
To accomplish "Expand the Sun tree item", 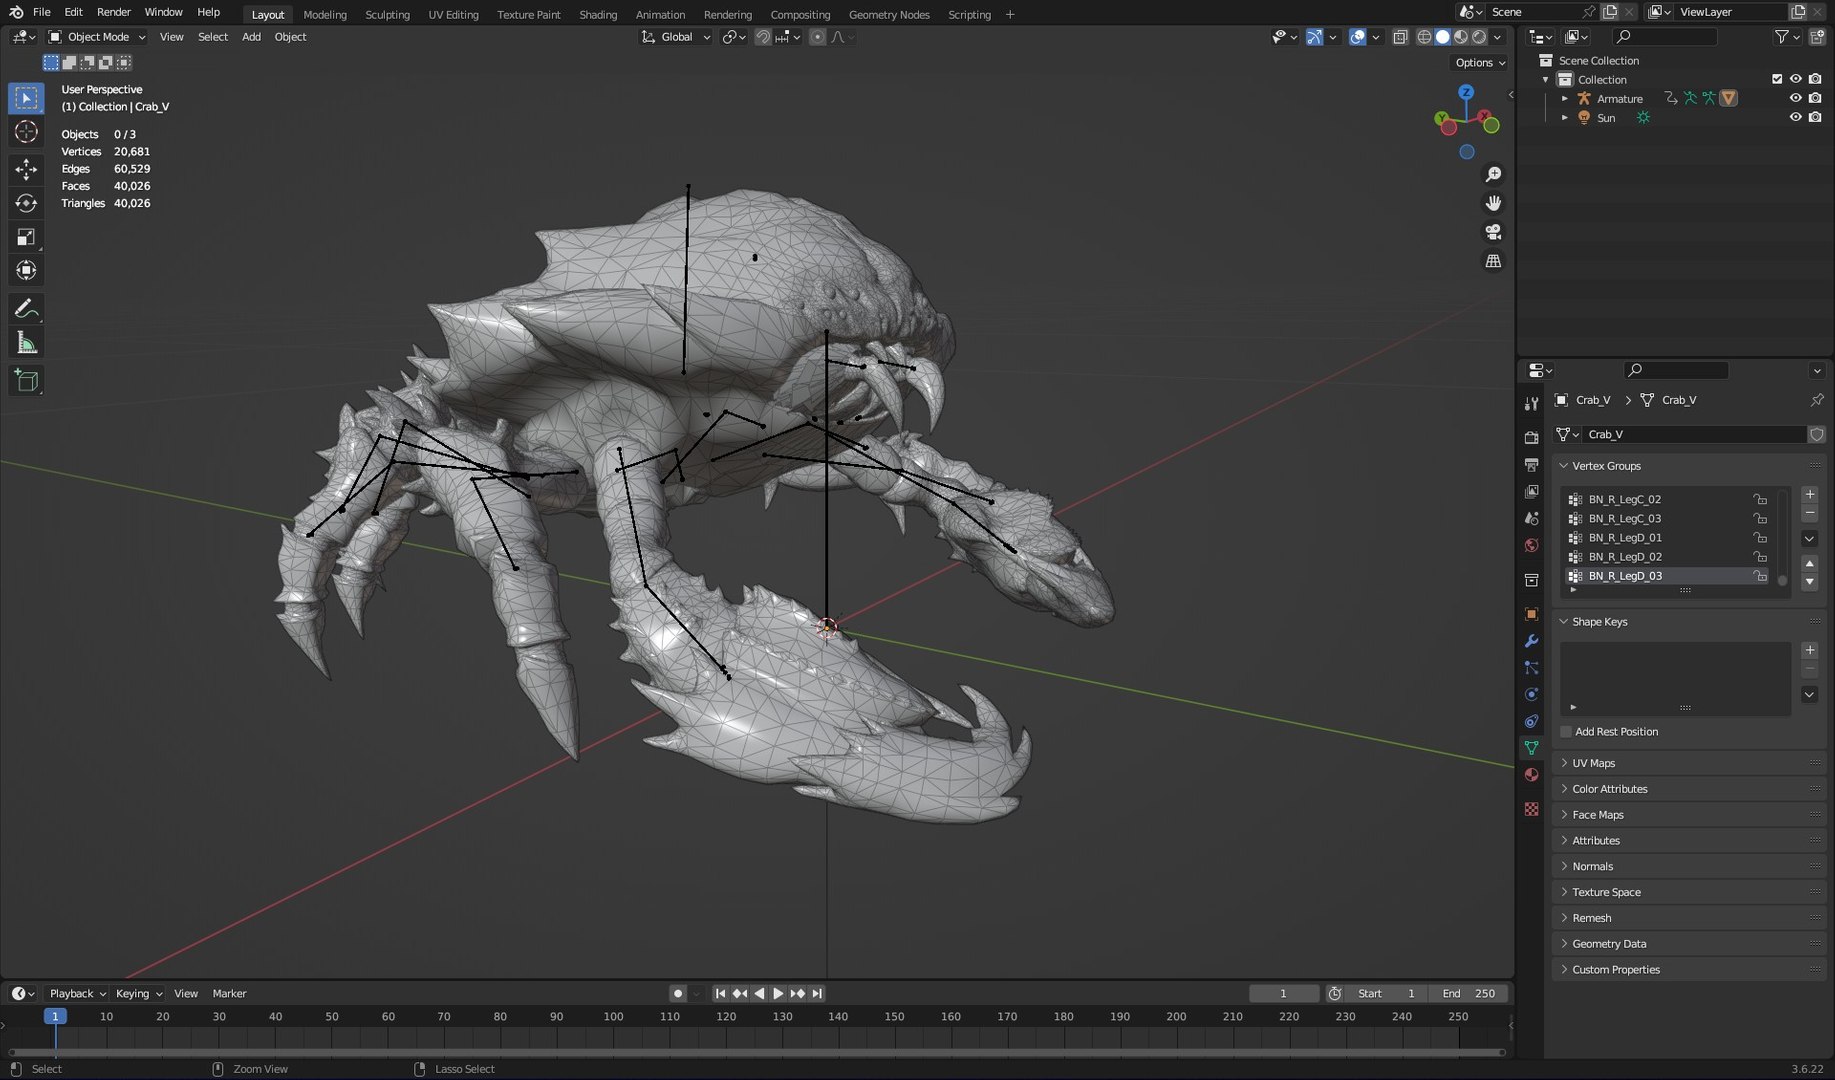I will point(1564,117).
